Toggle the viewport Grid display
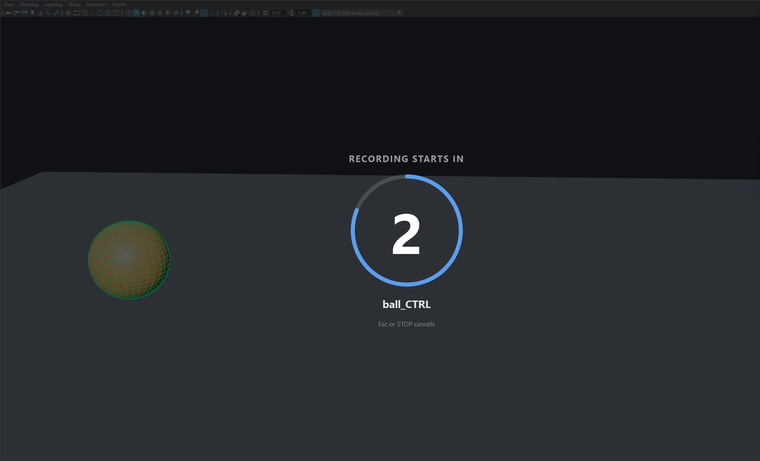Image resolution: width=760 pixels, height=461 pixels. [x=68, y=13]
